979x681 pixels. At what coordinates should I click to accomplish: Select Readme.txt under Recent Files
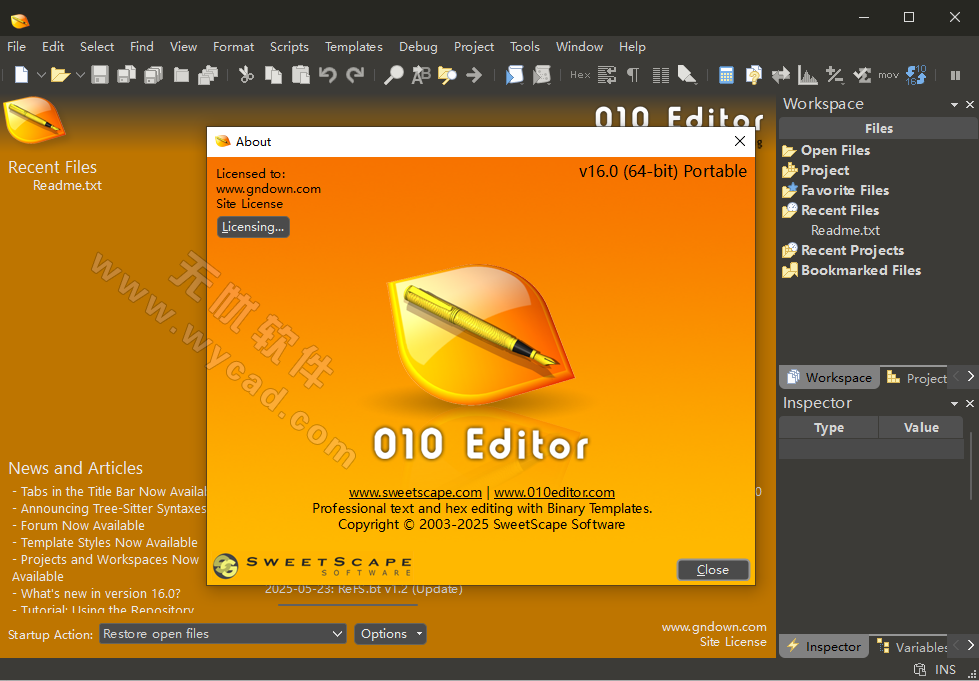pos(847,230)
